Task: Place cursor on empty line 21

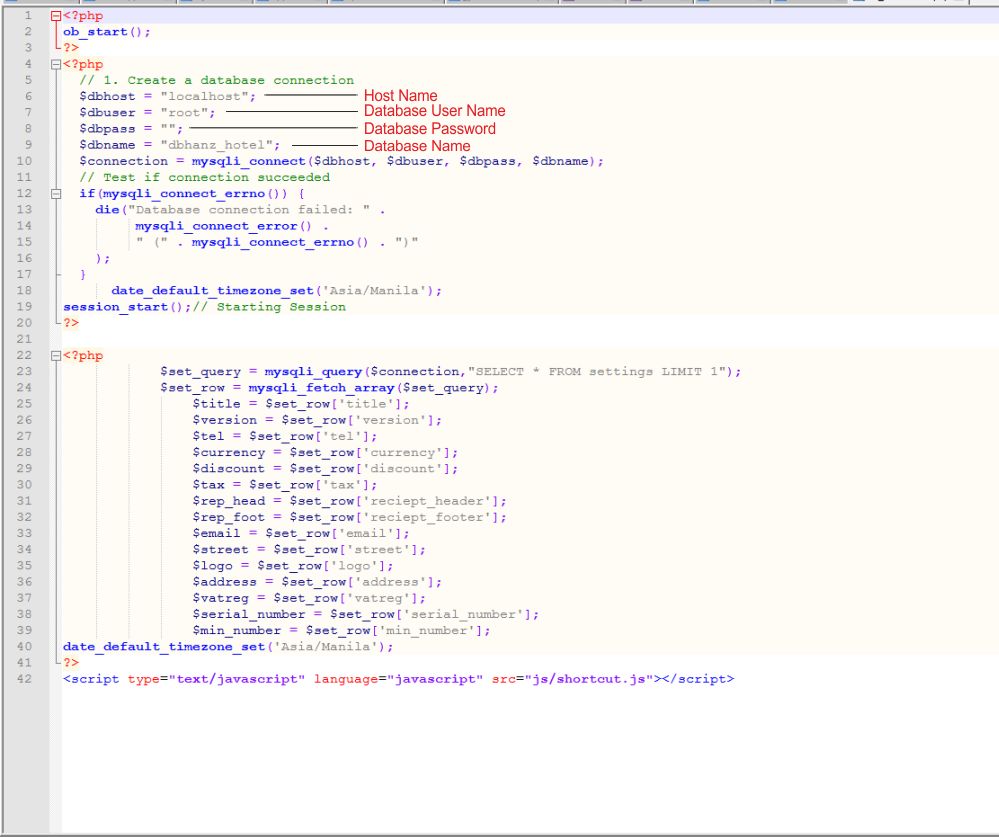Action: click(x=300, y=339)
